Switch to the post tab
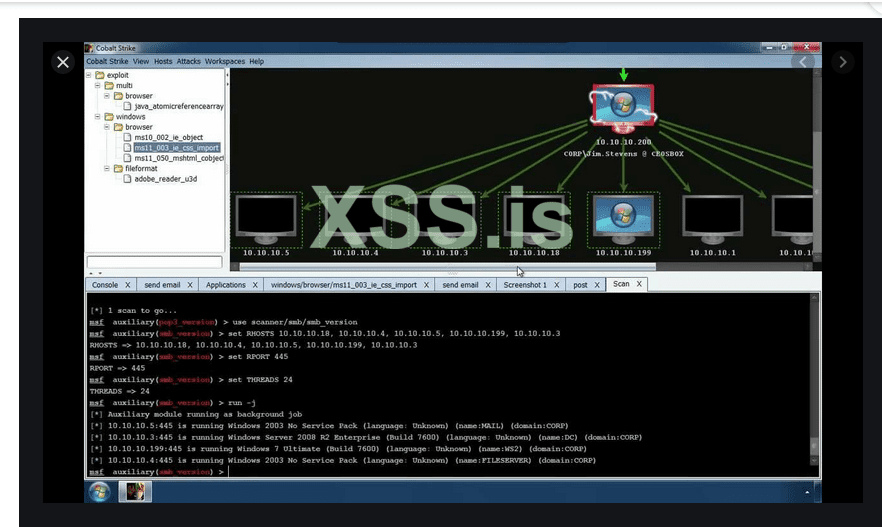Screen dimensions: 882x527 pyautogui.click(x=580, y=285)
